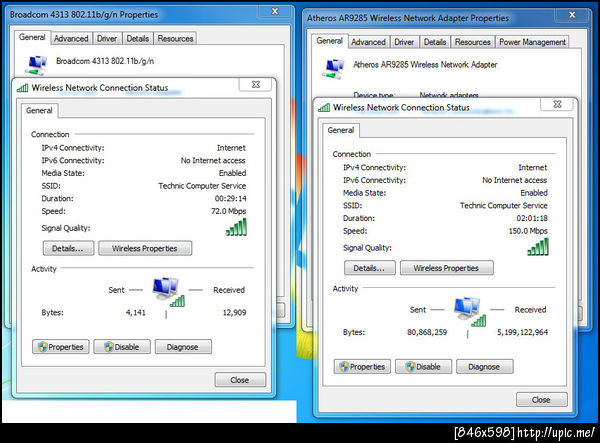This screenshot has height=443, width=600.
Task: Click the '150.0 Mbps' speed value
Action: coord(528,231)
